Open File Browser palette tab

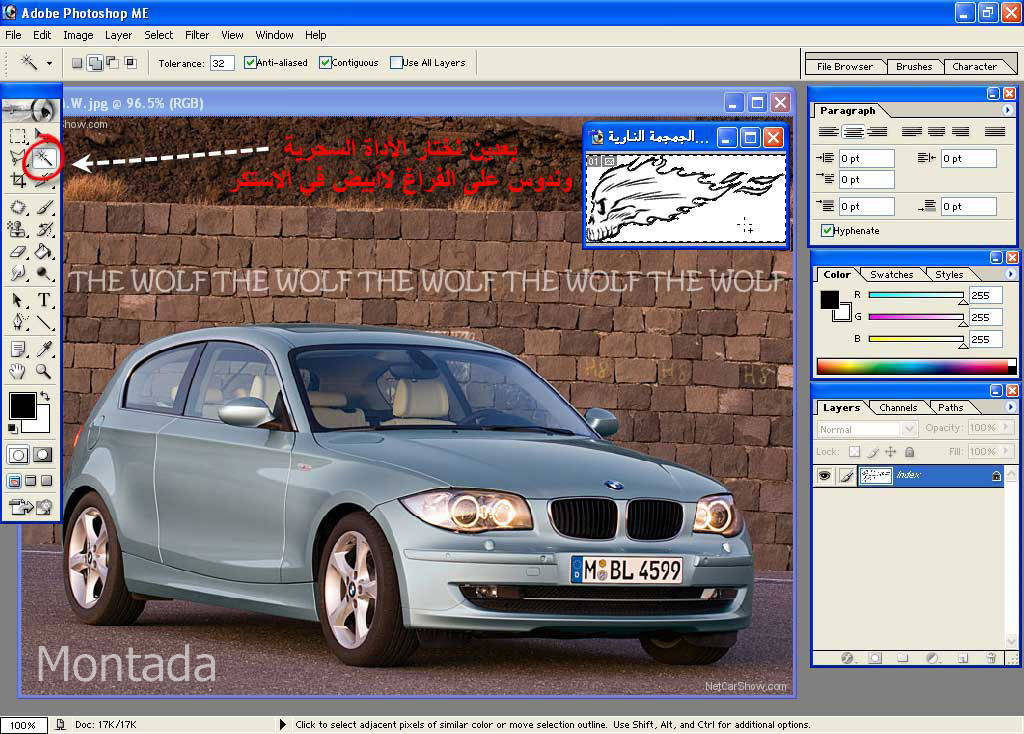[845, 67]
